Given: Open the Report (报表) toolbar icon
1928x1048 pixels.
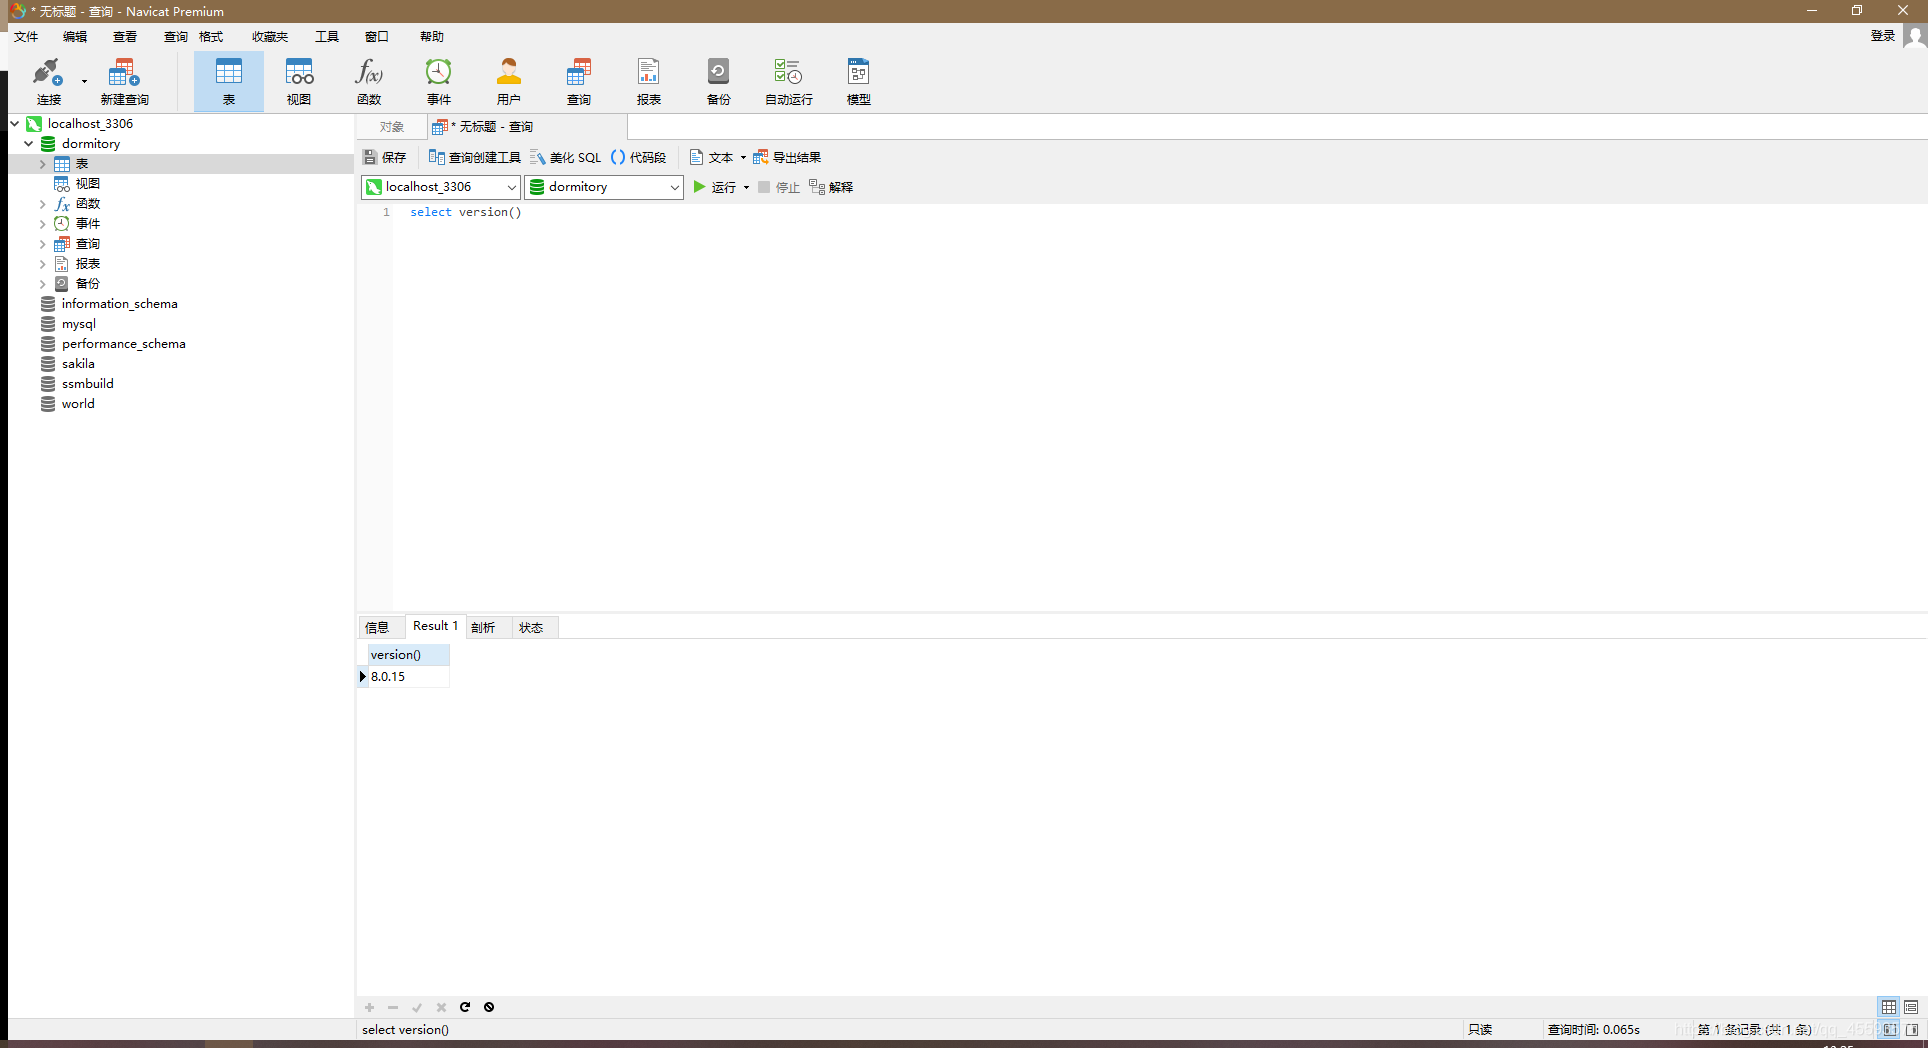Looking at the screenshot, I should point(649,81).
